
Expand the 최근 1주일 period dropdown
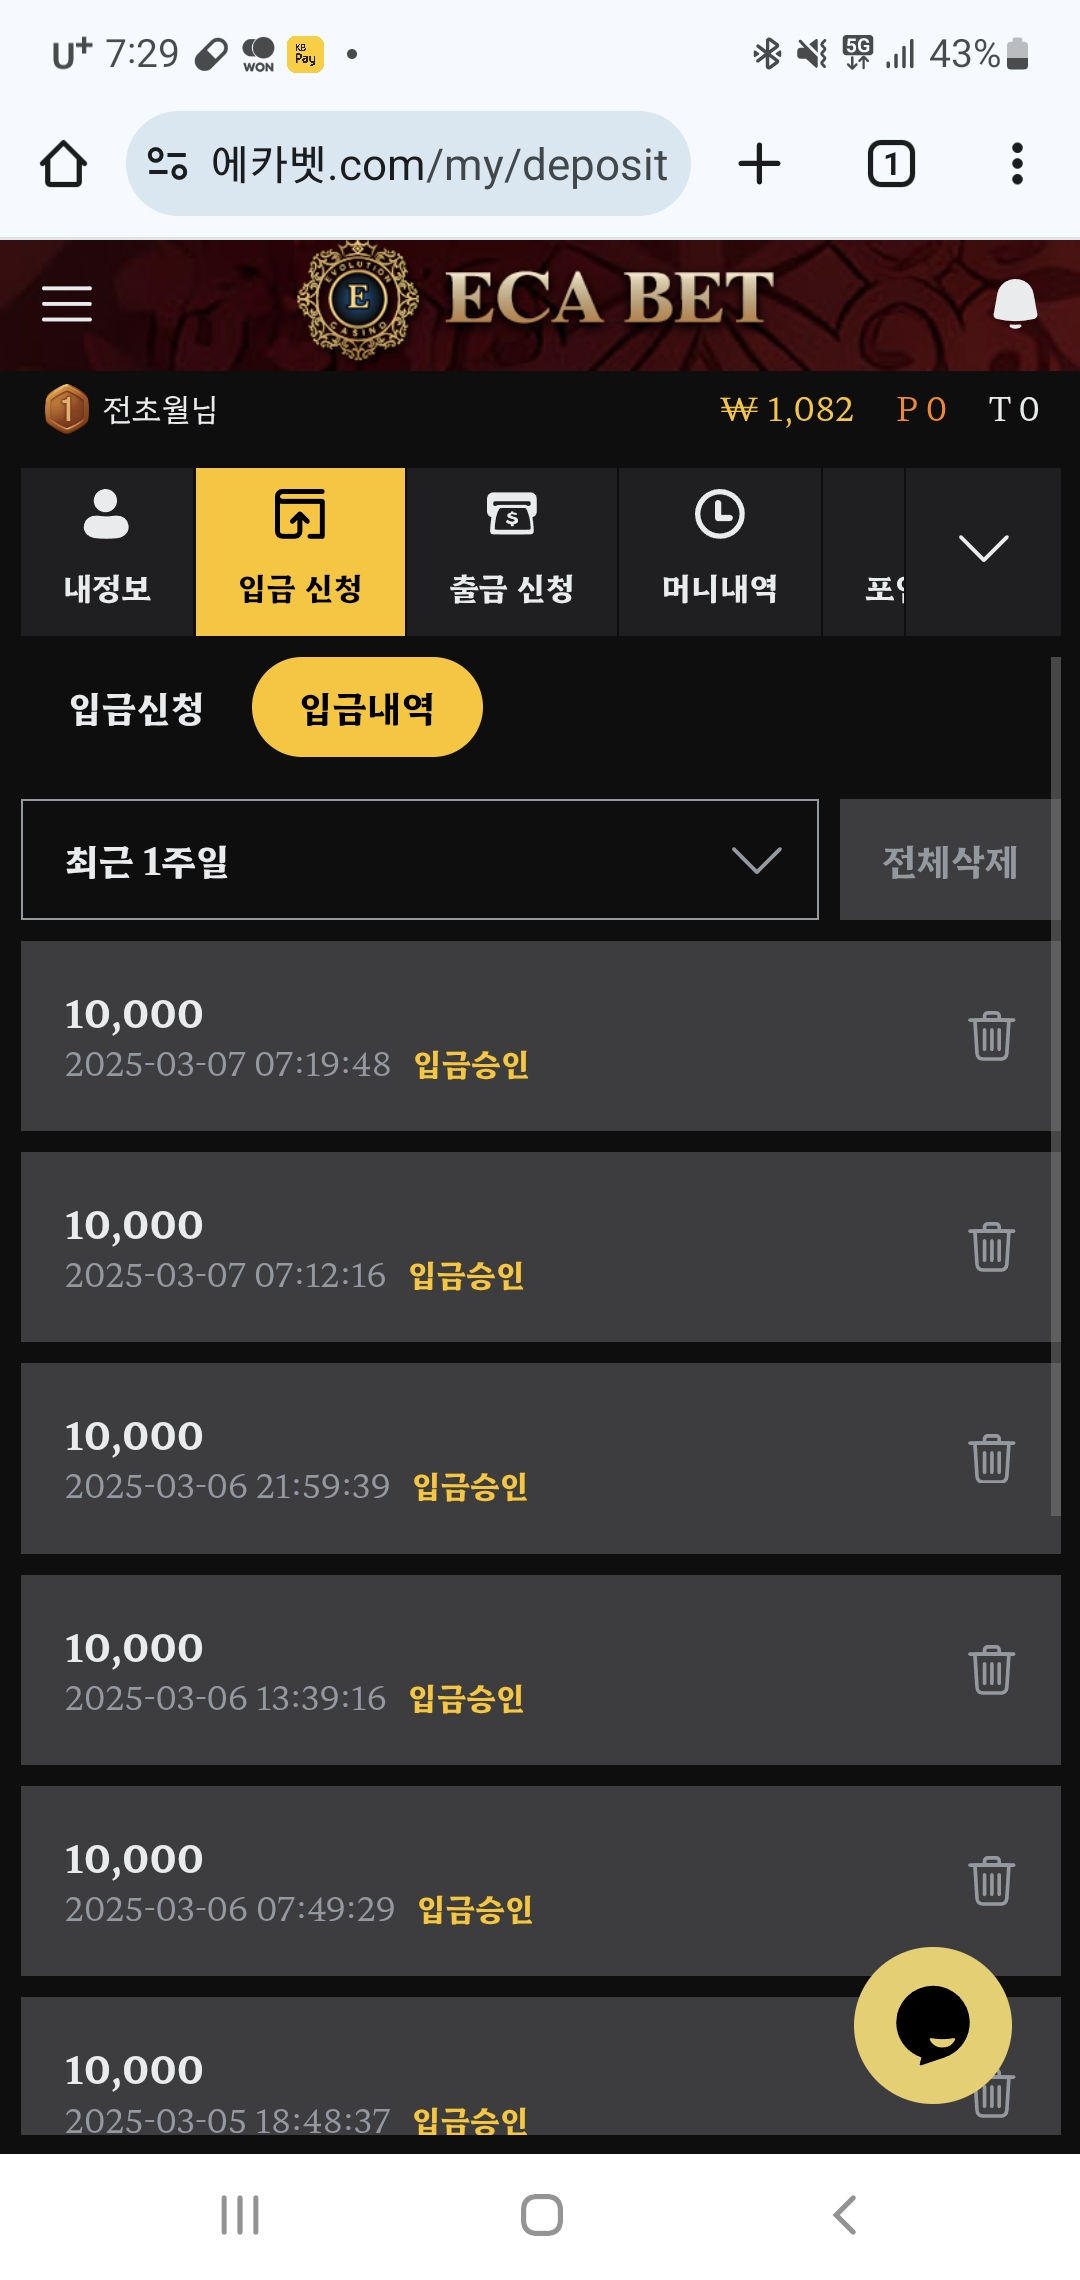[x=420, y=860]
